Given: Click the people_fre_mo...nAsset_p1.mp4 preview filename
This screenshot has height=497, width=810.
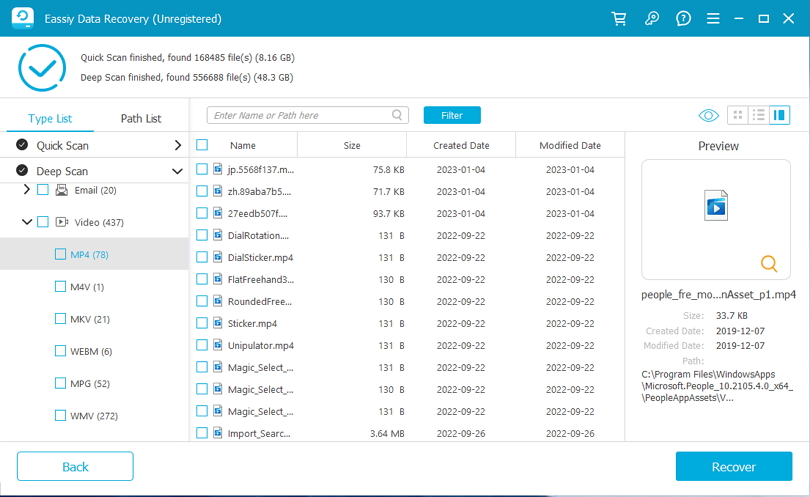Looking at the screenshot, I should (718, 294).
